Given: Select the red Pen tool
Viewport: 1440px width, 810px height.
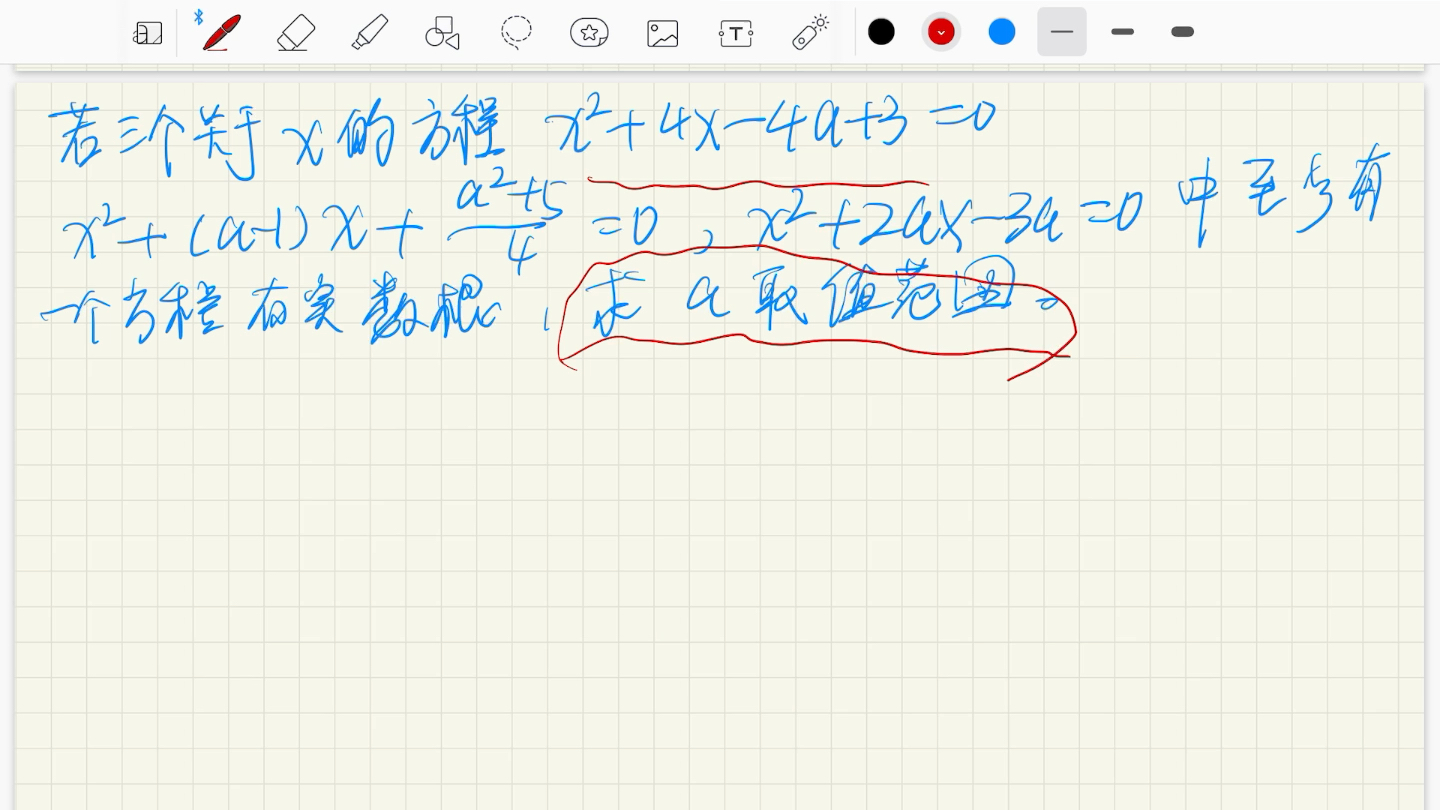Looking at the screenshot, I should (x=221, y=32).
